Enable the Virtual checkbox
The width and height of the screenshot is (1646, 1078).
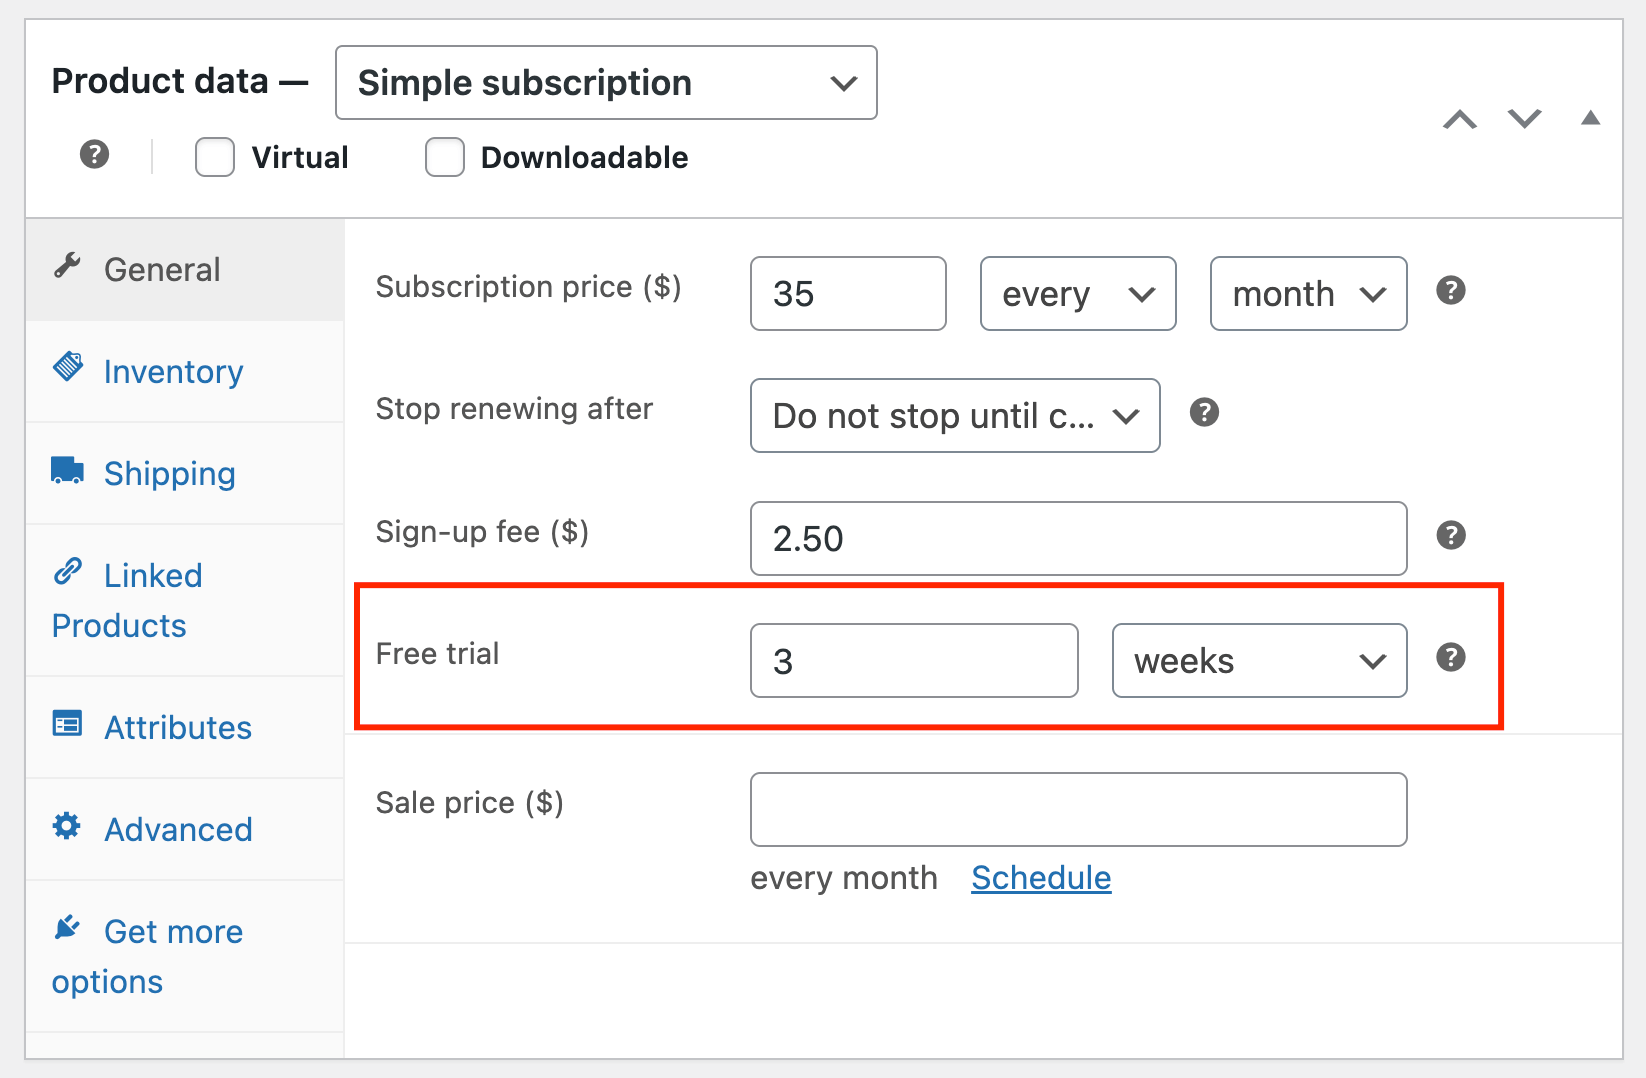(215, 157)
